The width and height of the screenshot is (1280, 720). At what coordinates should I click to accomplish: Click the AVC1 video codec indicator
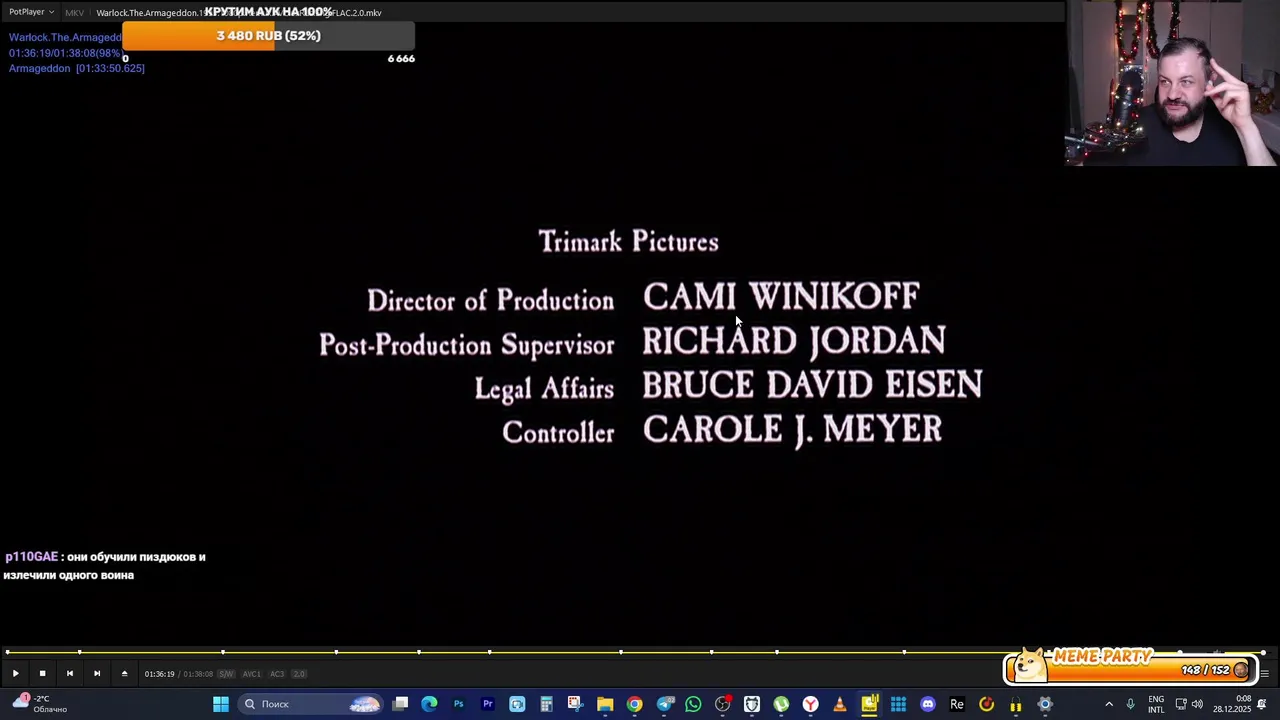252,674
